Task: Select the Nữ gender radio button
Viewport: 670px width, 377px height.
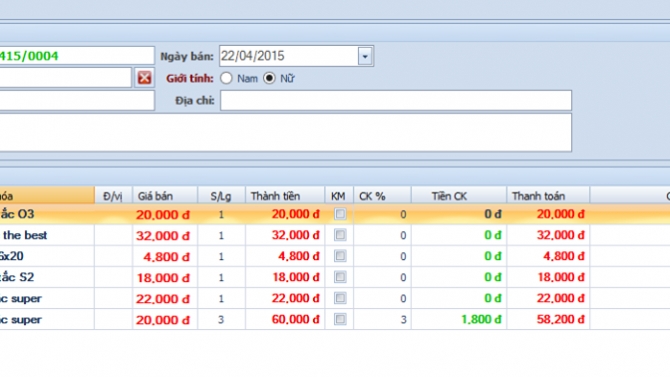Action: (269, 78)
